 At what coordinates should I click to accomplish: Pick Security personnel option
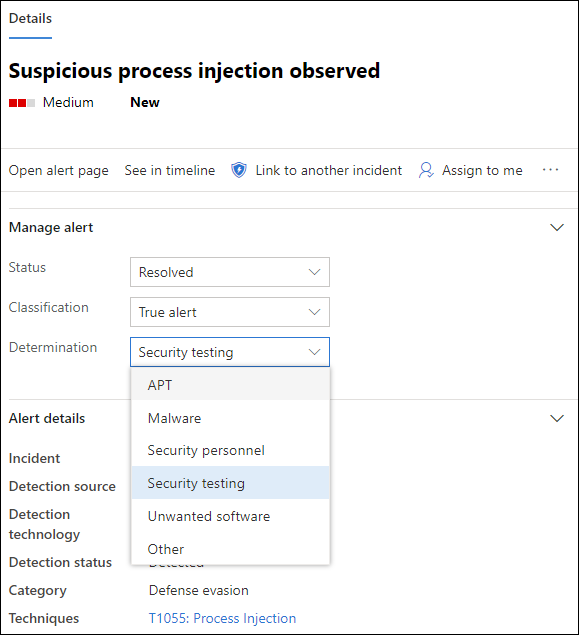(x=230, y=450)
